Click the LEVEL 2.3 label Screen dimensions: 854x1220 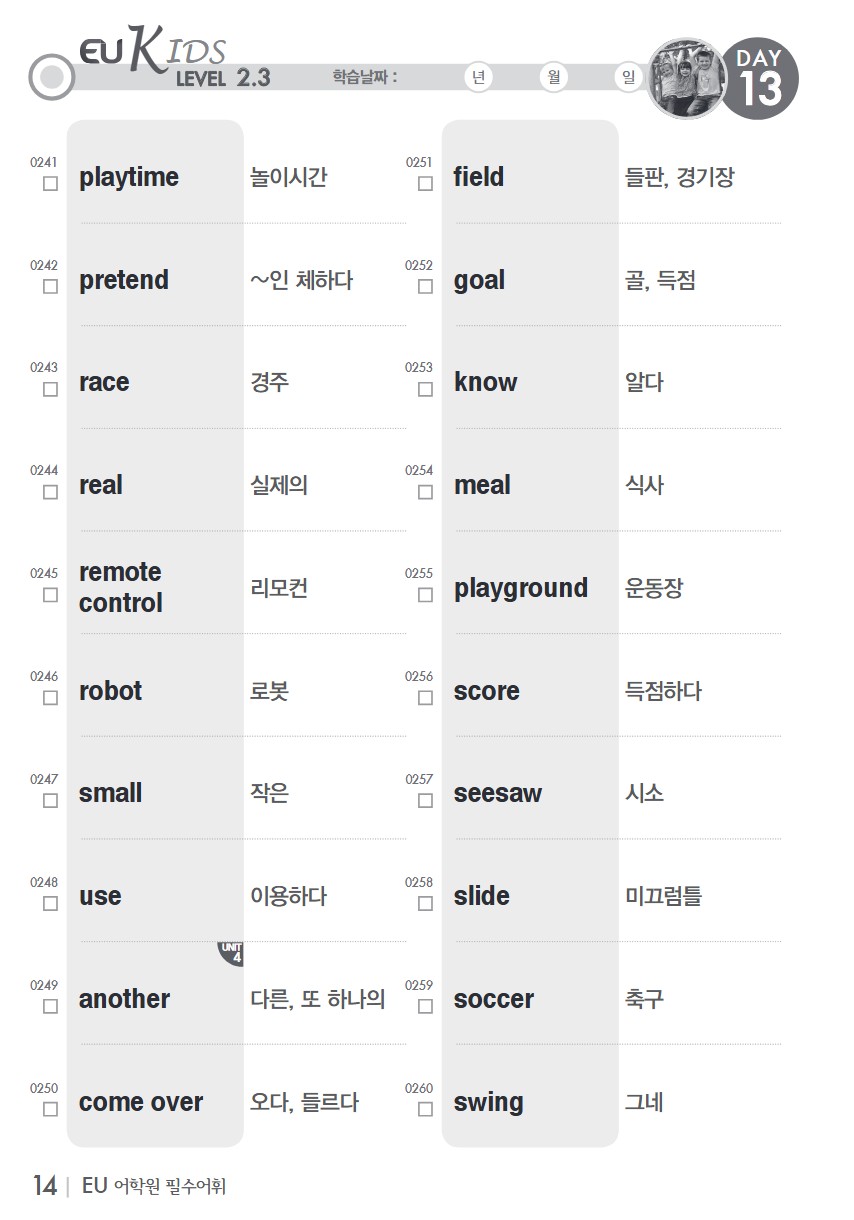pos(222,79)
